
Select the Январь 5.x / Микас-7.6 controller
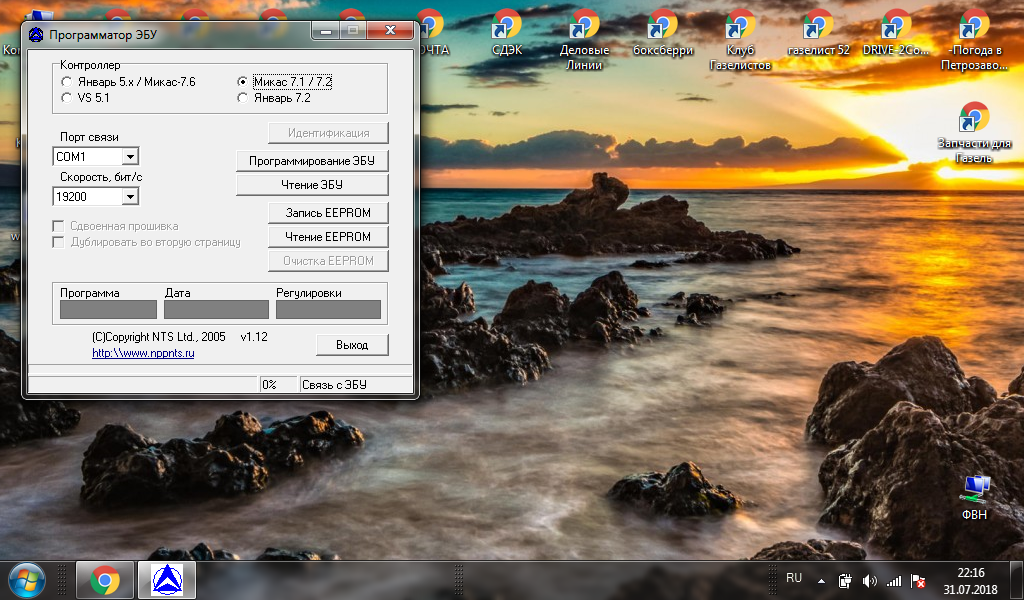pyautogui.click(x=67, y=82)
